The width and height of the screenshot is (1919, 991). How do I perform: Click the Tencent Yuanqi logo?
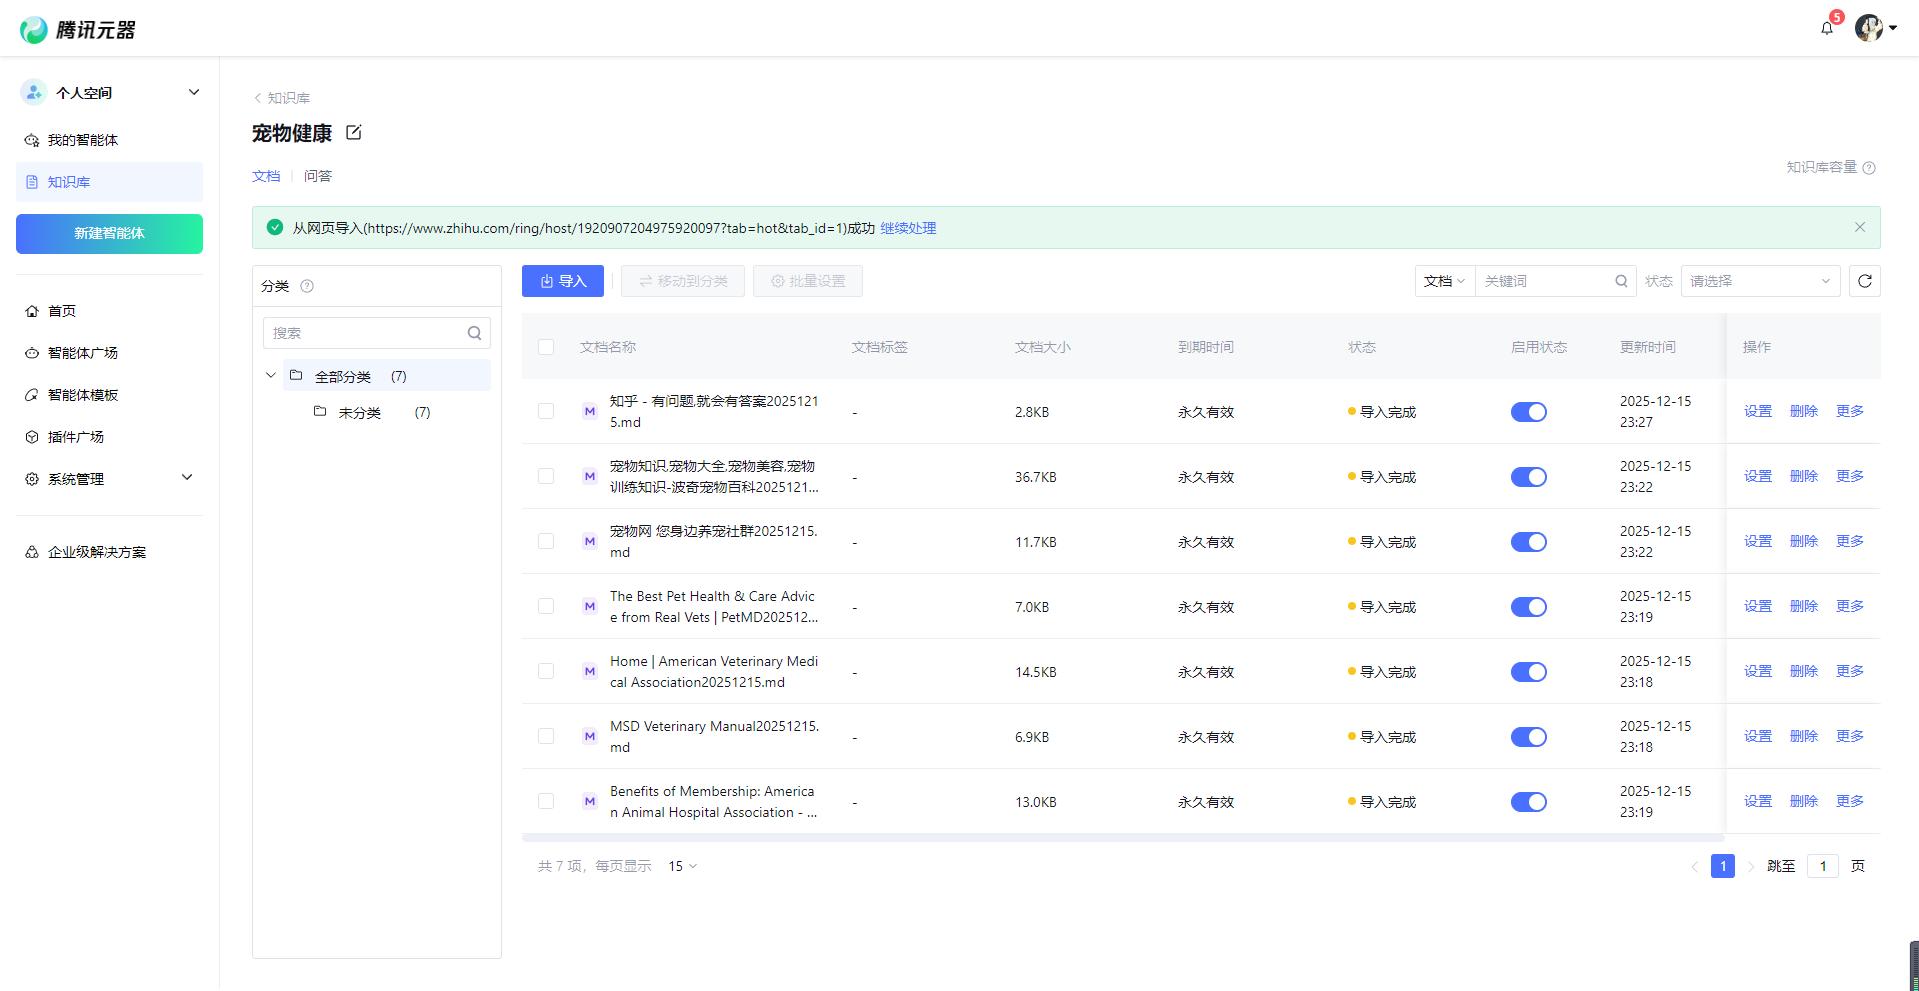[78, 30]
